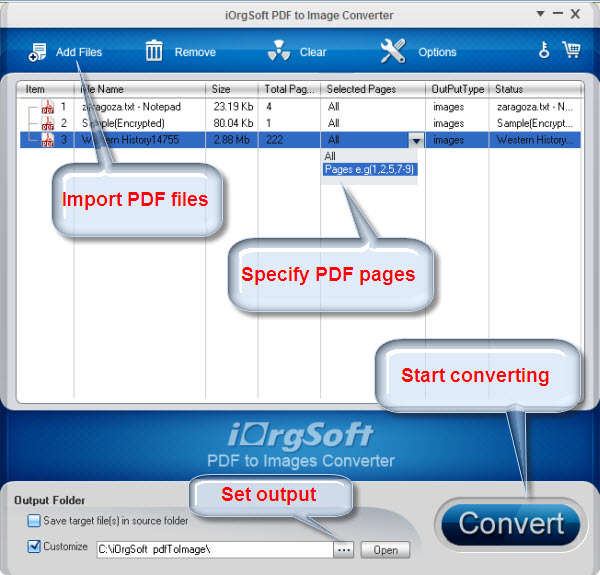Click the Add Files document icon
The width and height of the screenshot is (600, 575).
(x=37, y=52)
